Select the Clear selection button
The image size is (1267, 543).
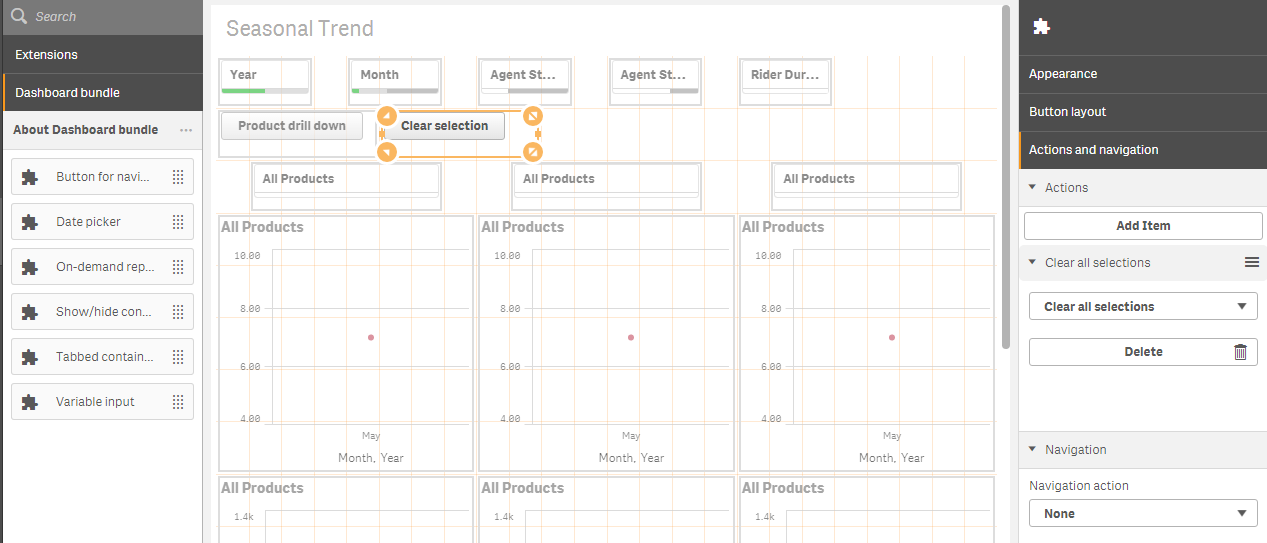point(445,126)
